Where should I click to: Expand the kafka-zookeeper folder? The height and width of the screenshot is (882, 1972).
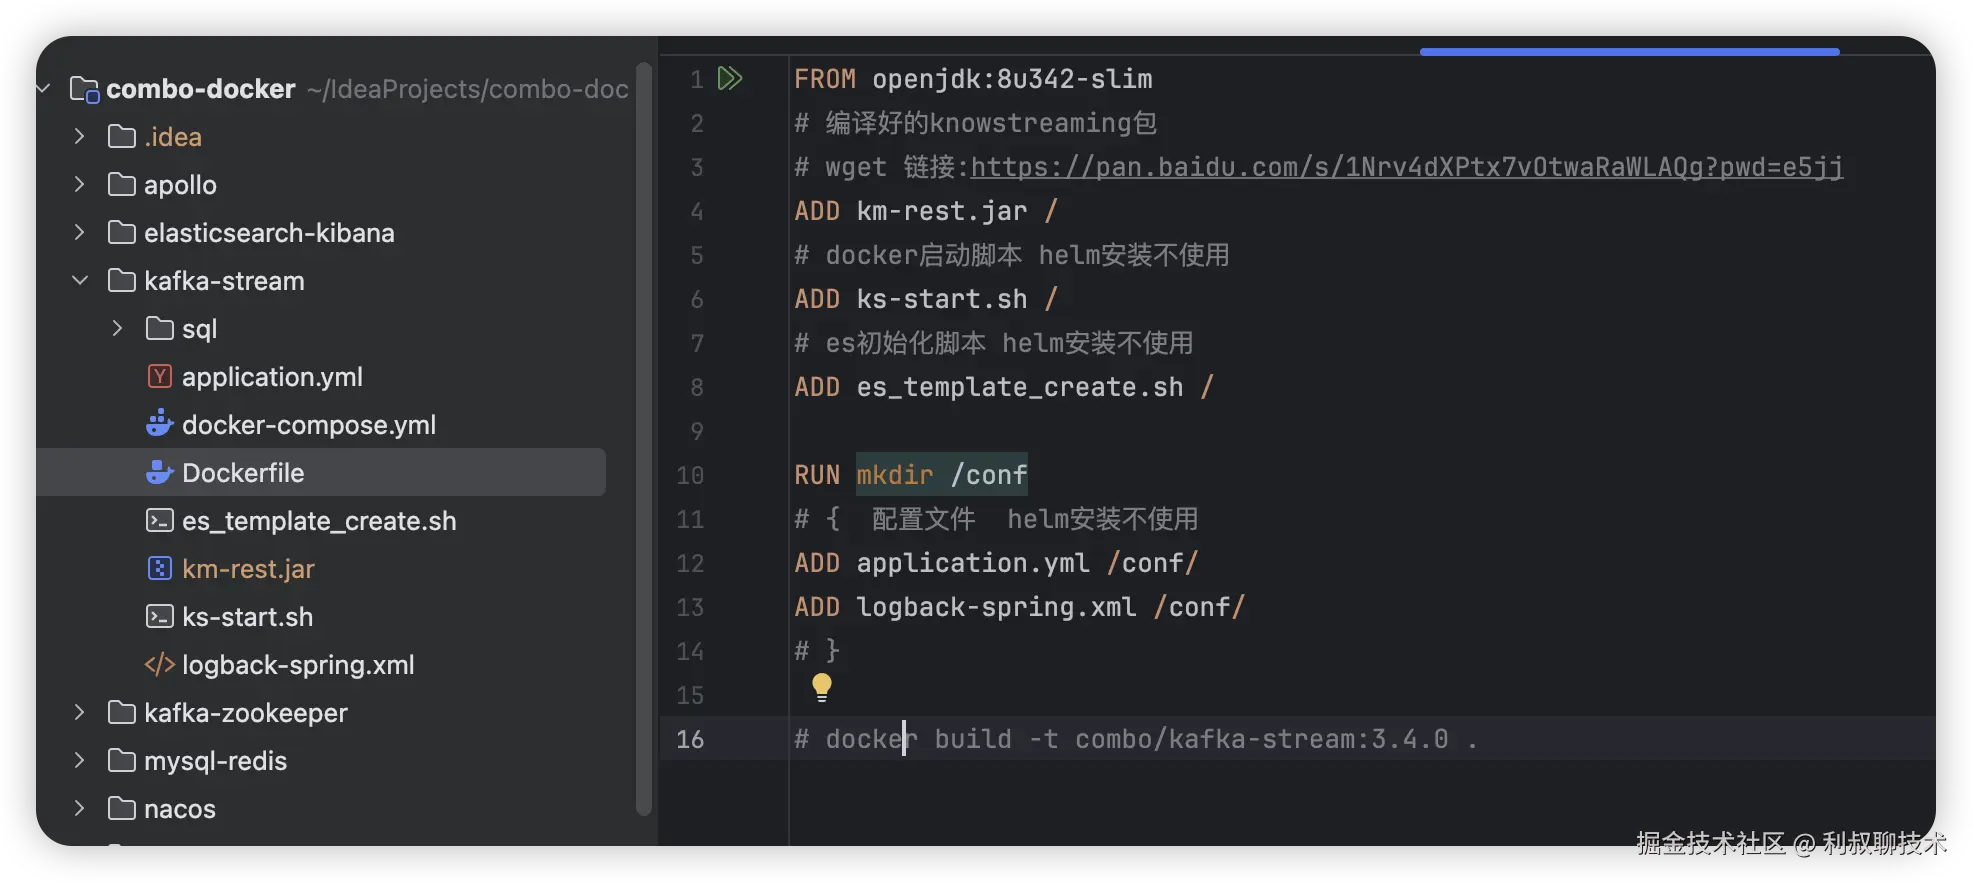(80, 712)
